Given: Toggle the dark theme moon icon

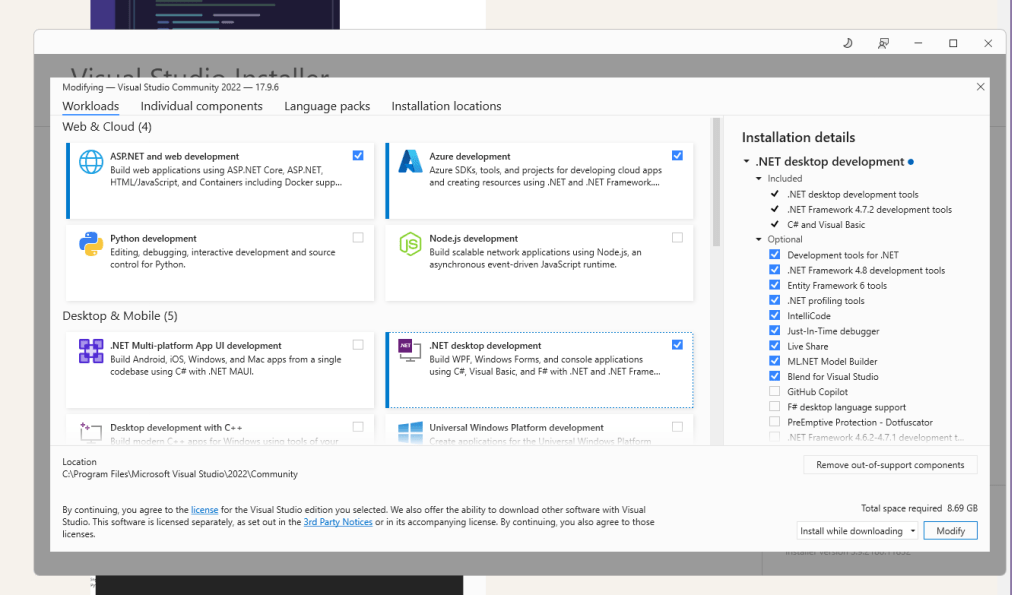Looking at the screenshot, I should (848, 43).
